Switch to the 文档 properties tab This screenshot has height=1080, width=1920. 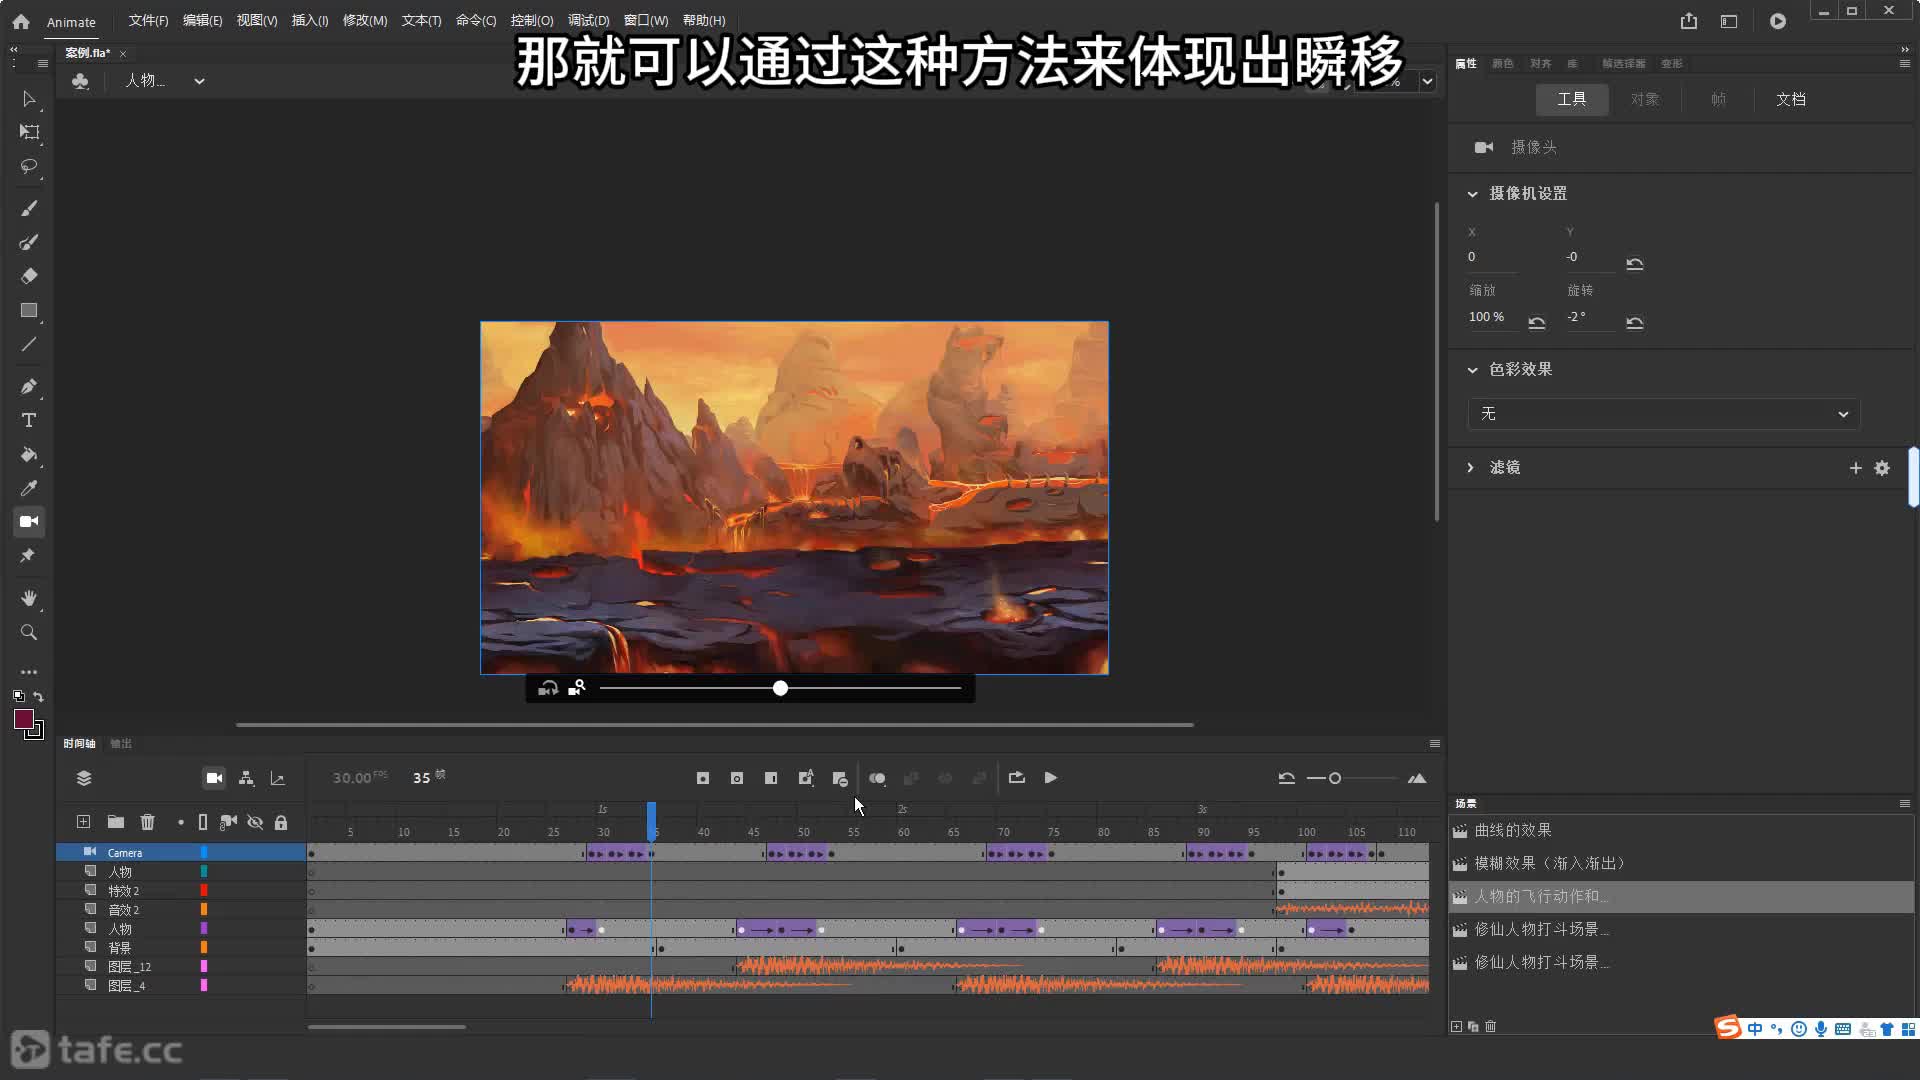1791,99
